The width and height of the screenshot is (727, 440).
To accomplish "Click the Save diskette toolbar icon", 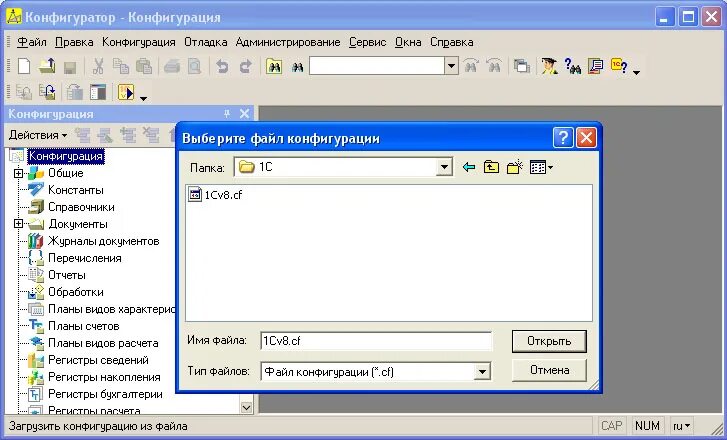I will point(70,67).
